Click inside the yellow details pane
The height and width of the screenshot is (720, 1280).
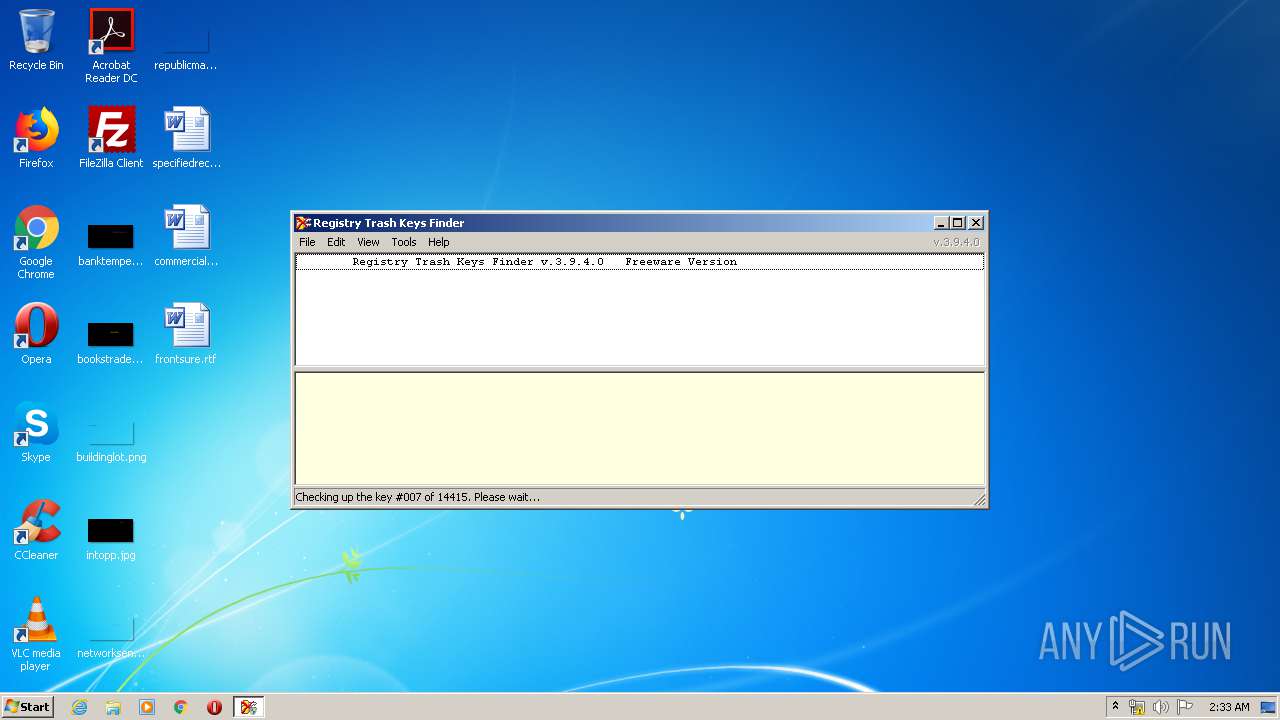[640, 428]
